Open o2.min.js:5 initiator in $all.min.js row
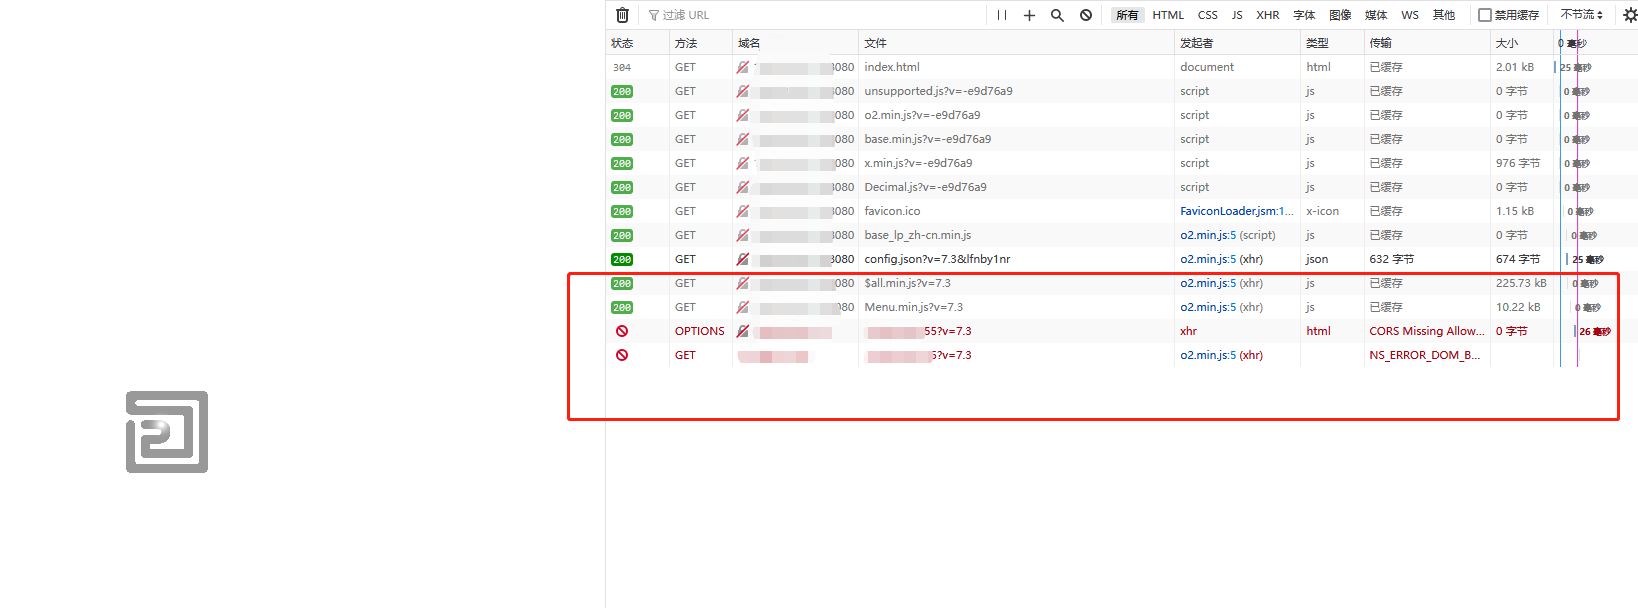 pyautogui.click(x=1208, y=283)
